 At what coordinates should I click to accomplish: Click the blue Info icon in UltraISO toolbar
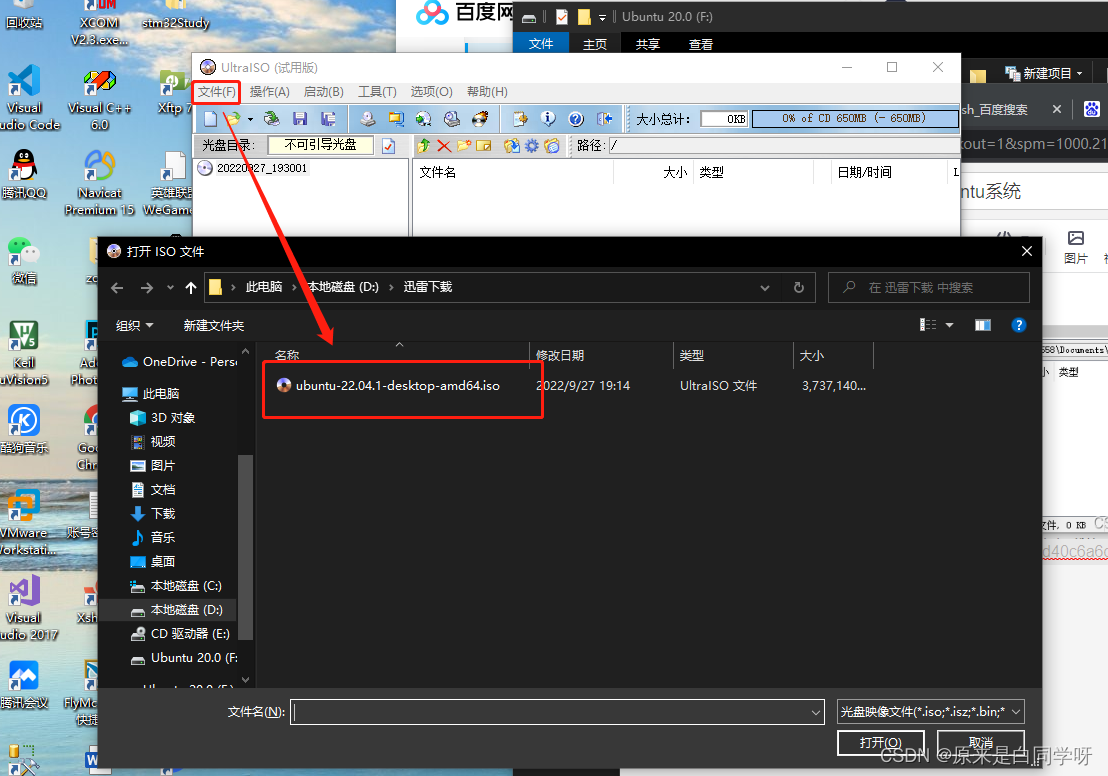point(548,119)
